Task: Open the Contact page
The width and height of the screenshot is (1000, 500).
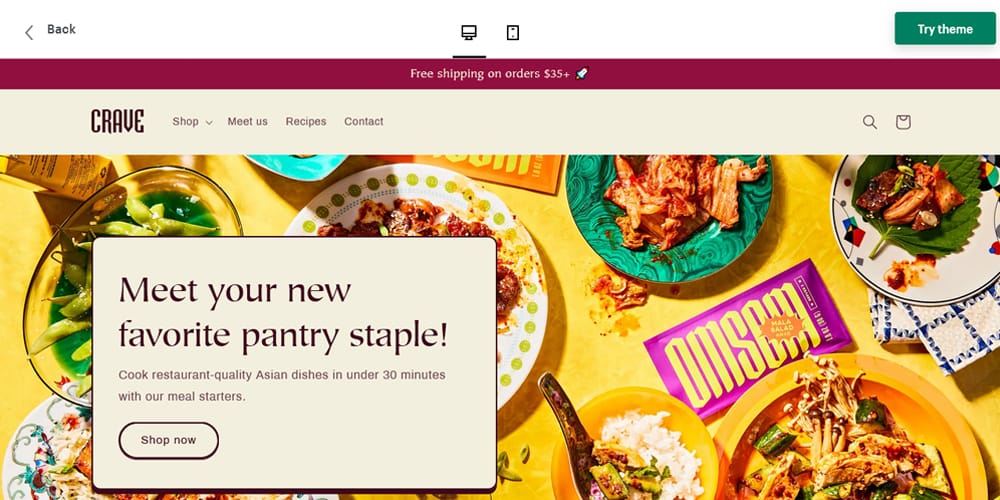Action: pyautogui.click(x=364, y=121)
